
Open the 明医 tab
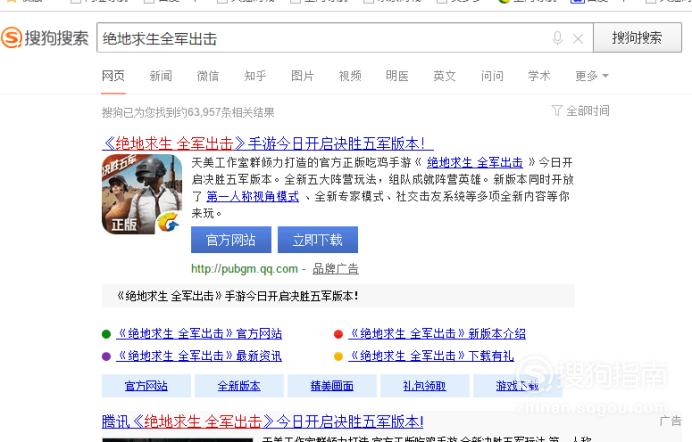[397, 76]
